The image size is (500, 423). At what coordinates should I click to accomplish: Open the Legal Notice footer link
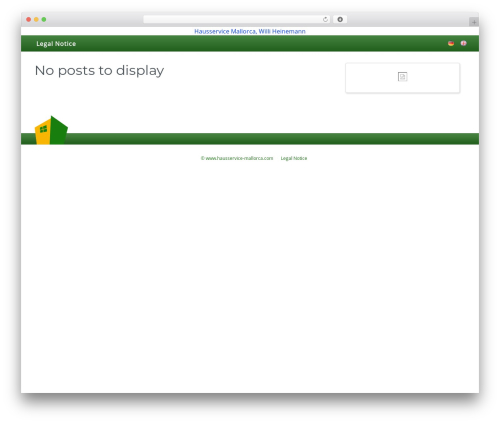[294, 158]
